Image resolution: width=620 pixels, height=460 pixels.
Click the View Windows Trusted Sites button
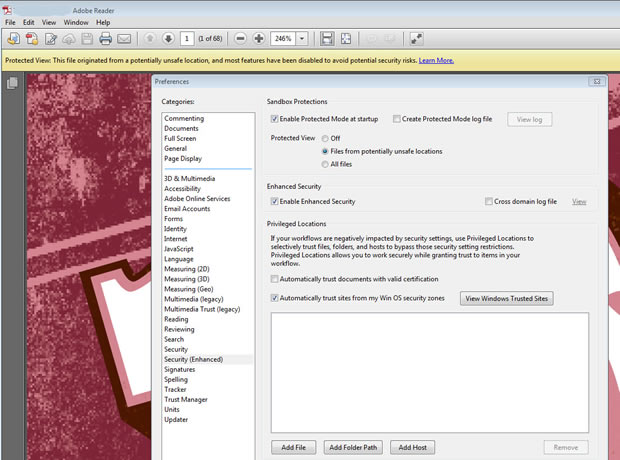(506, 298)
